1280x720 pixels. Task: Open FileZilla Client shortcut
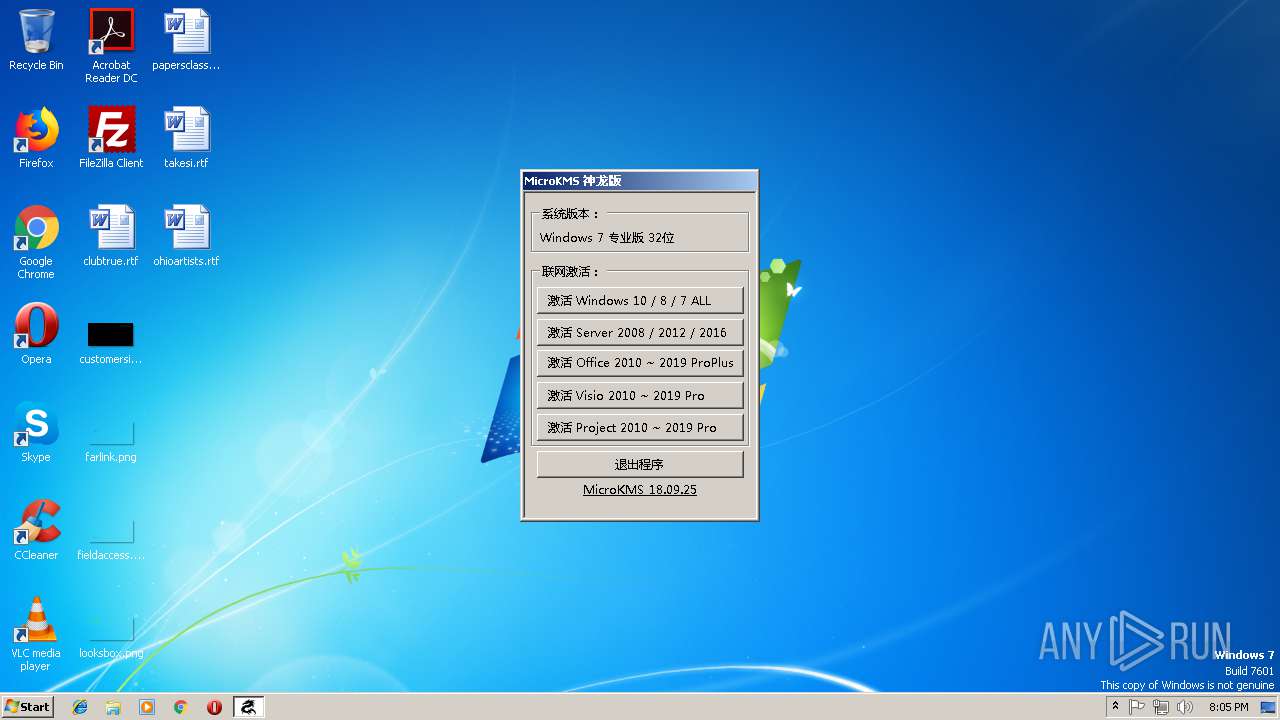click(111, 138)
